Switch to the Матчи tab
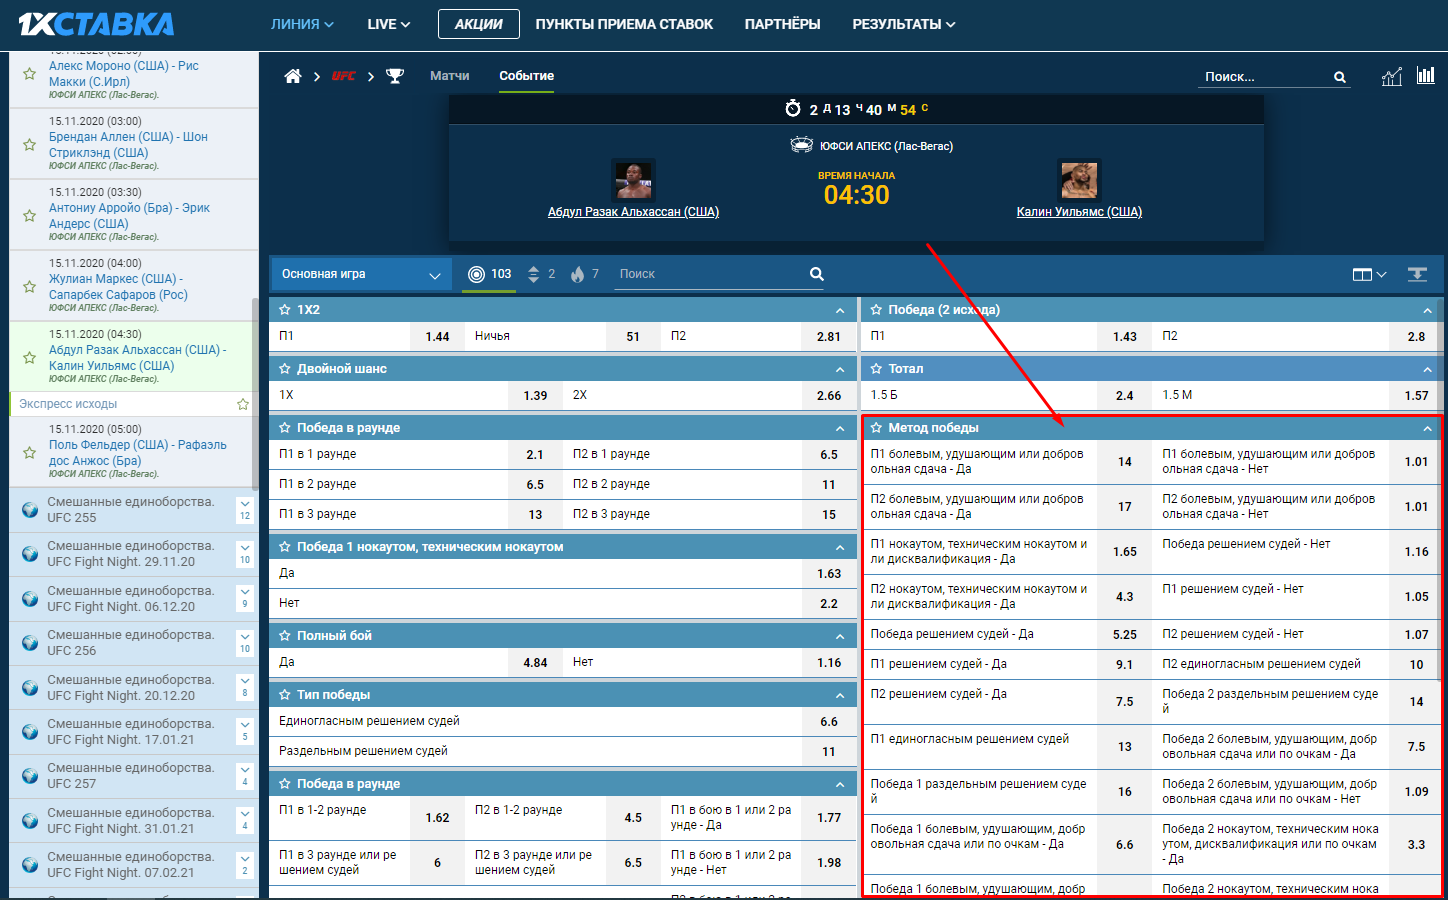 [449, 76]
